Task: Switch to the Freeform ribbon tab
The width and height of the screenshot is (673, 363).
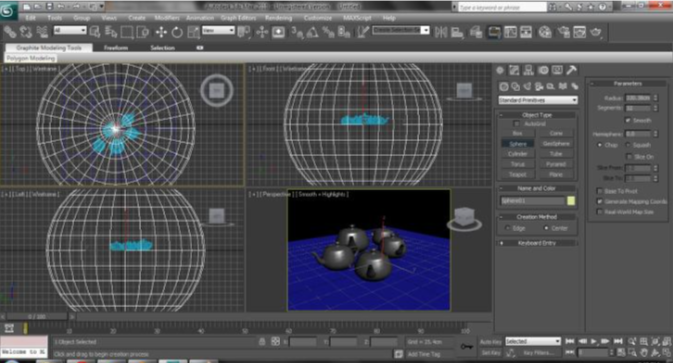Action: point(116,48)
